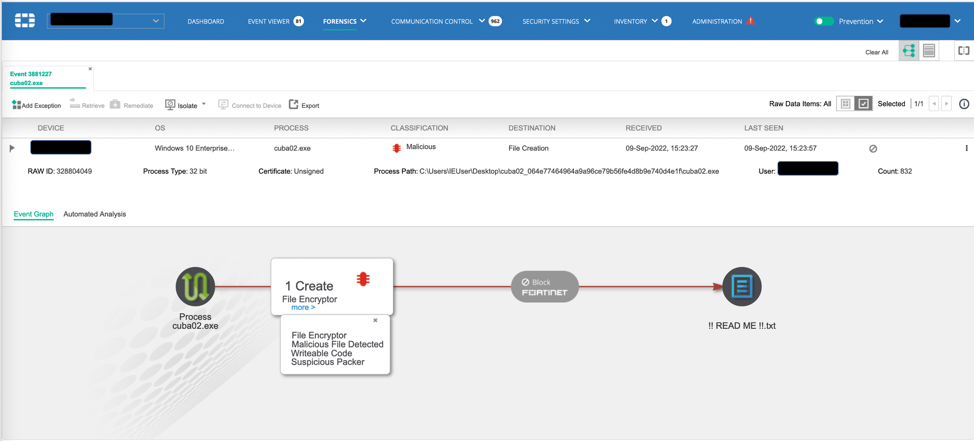This screenshot has width=974, height=441.
Task: Open the Prevention mode dropdown
Action: coord(861,21)
